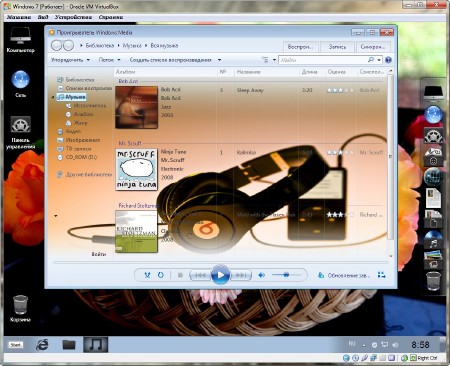Open the player help icon

click(x=388, y=60)
